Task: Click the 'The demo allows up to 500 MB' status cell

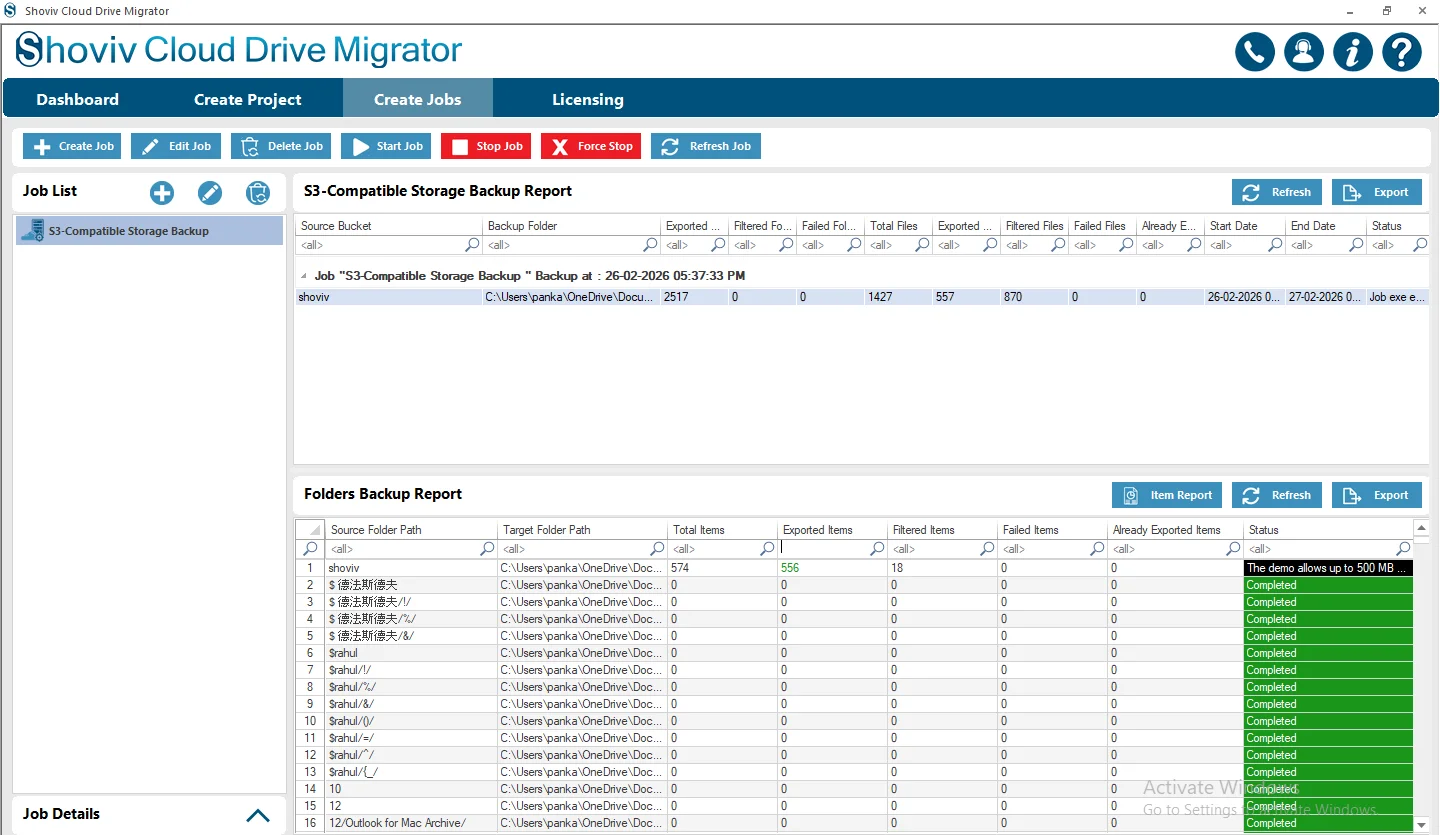Action: [x=1328, y=568]
